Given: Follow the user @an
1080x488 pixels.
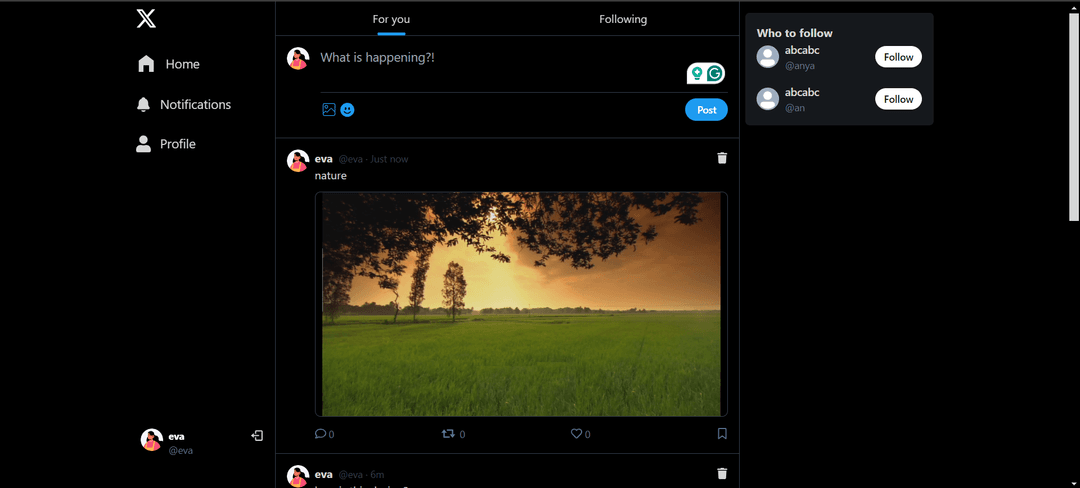Looking at the screenshot, I should (898, 99).
